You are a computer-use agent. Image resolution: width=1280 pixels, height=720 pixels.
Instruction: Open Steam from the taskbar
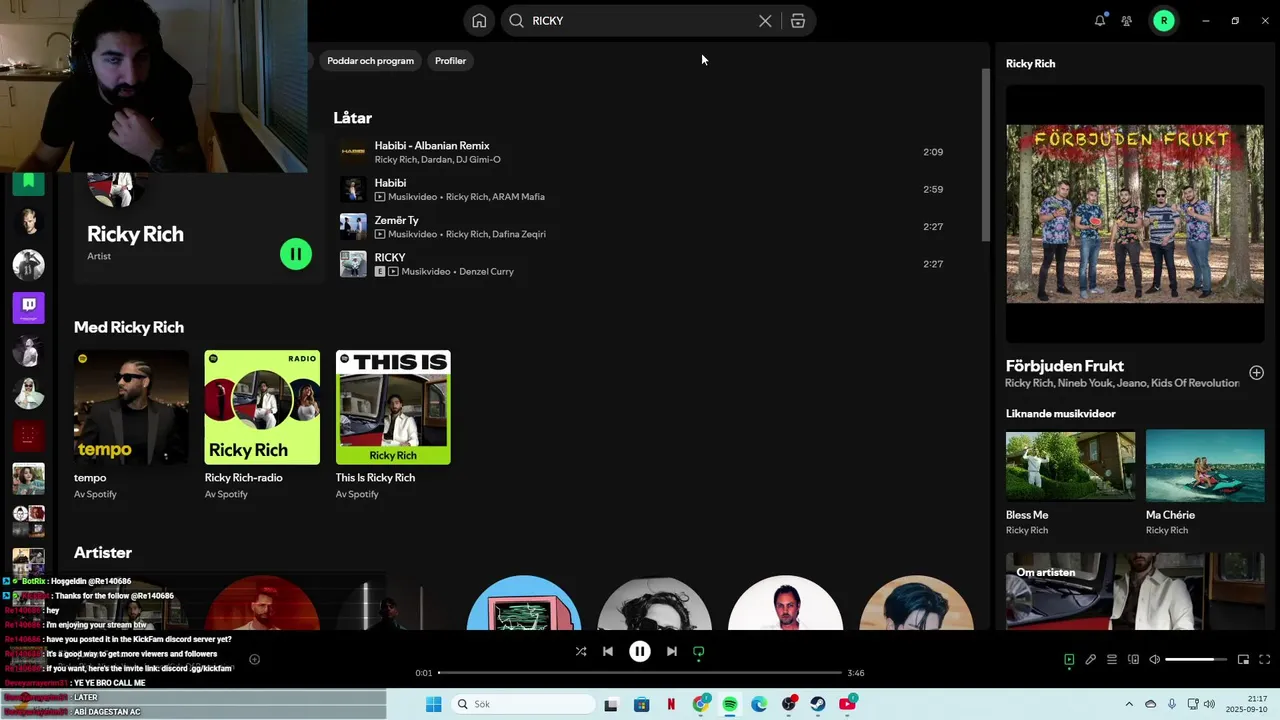pyautogui.click(x=818, y=705)
